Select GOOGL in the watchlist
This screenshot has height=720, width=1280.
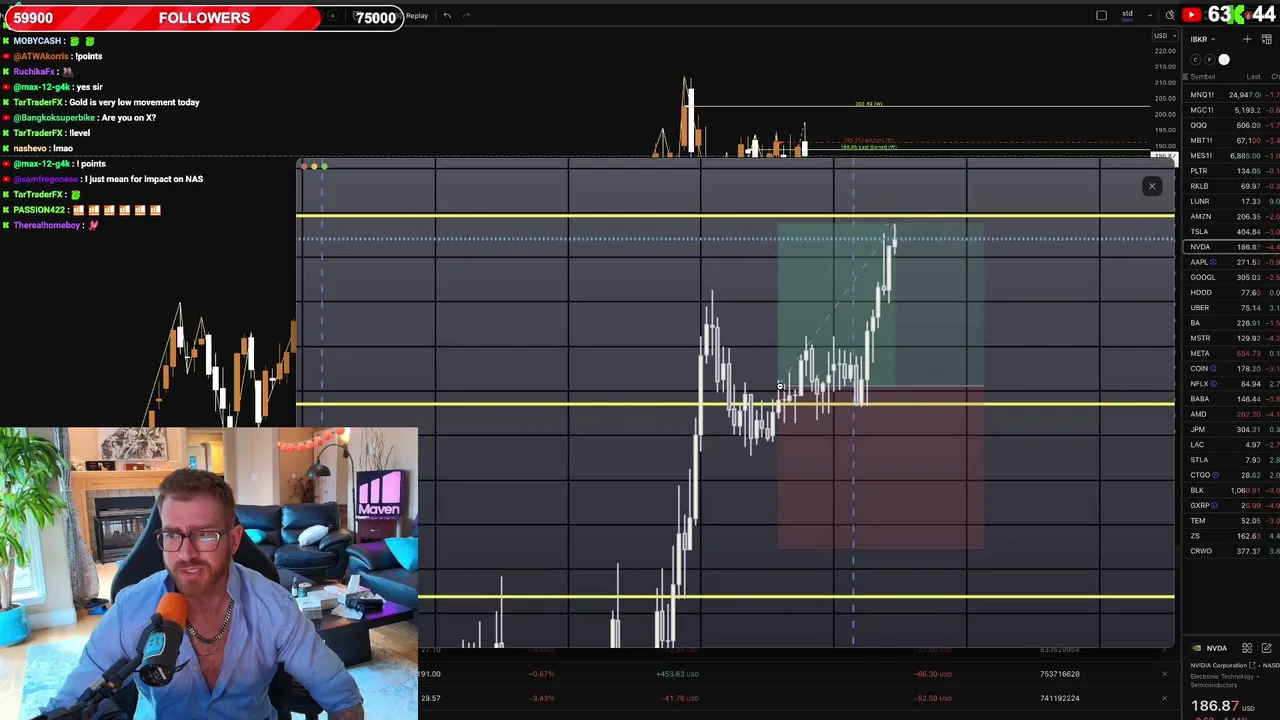(1232, 277)
